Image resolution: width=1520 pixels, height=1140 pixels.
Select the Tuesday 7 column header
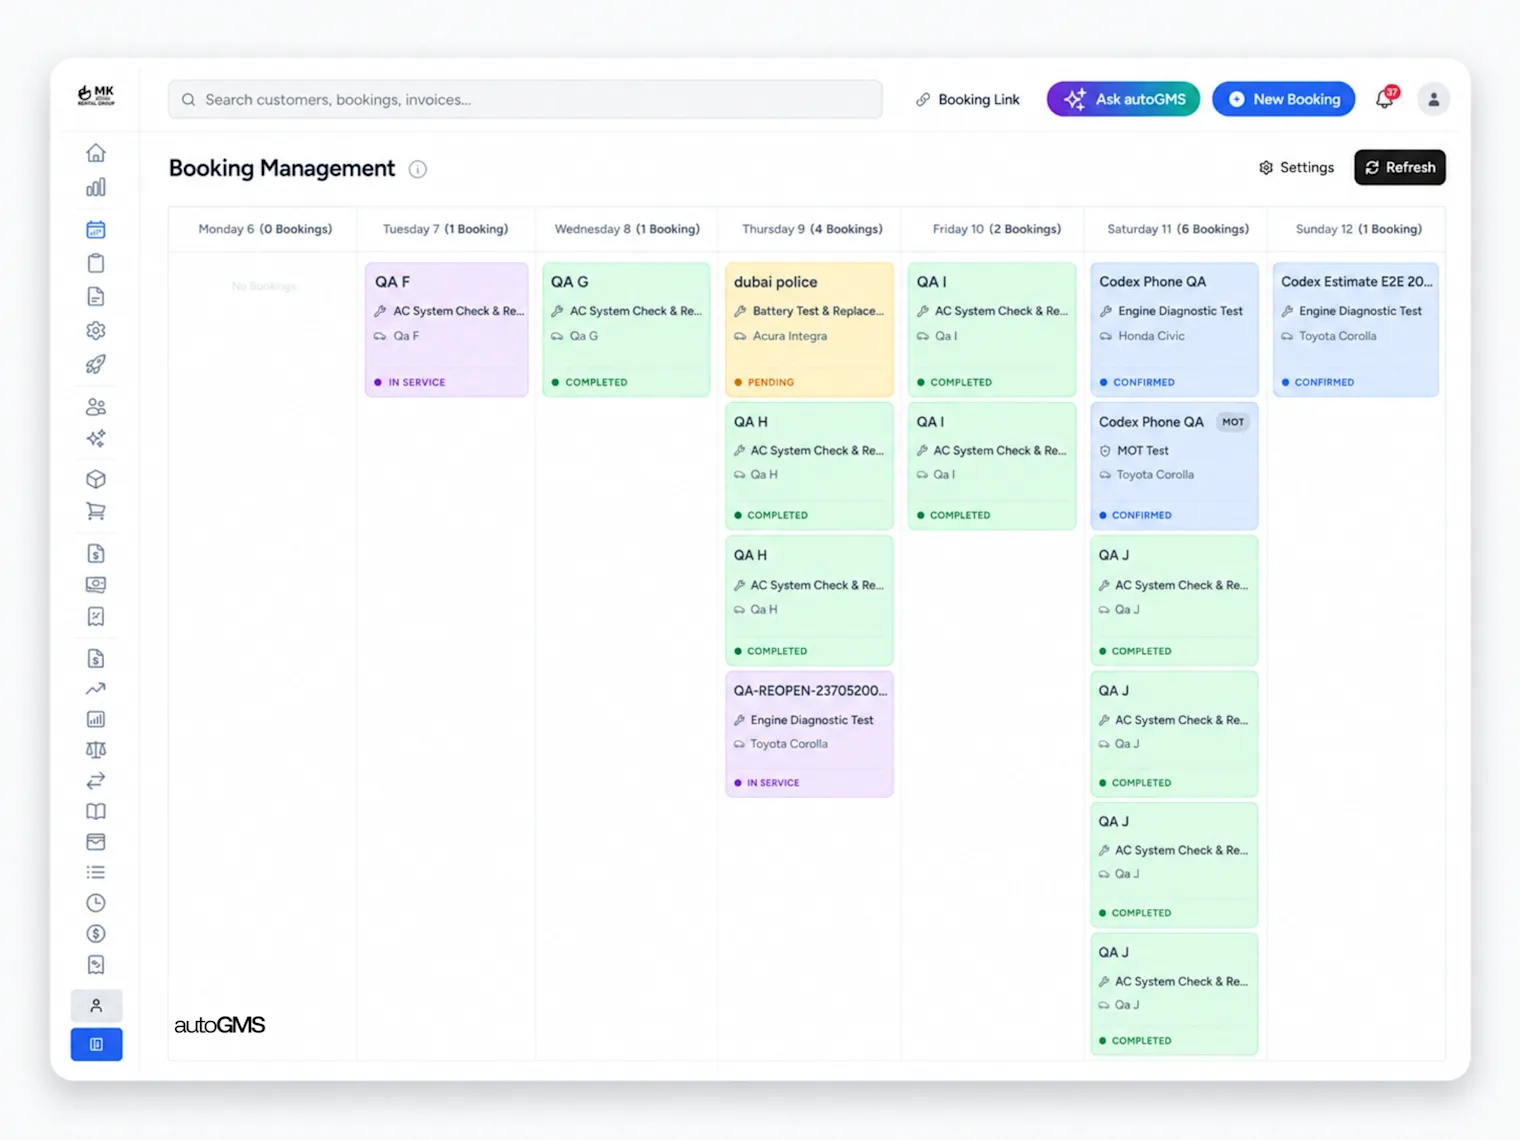tap(445, 229)
